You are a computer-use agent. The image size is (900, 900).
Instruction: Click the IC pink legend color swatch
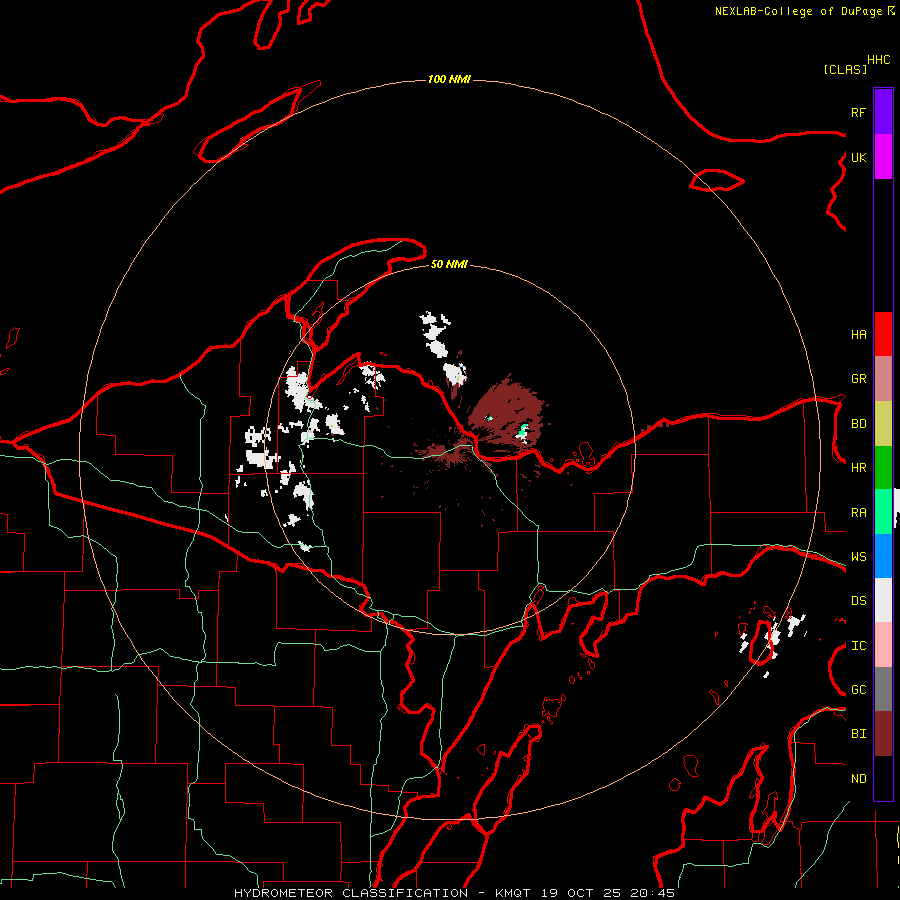click(883, 645)
